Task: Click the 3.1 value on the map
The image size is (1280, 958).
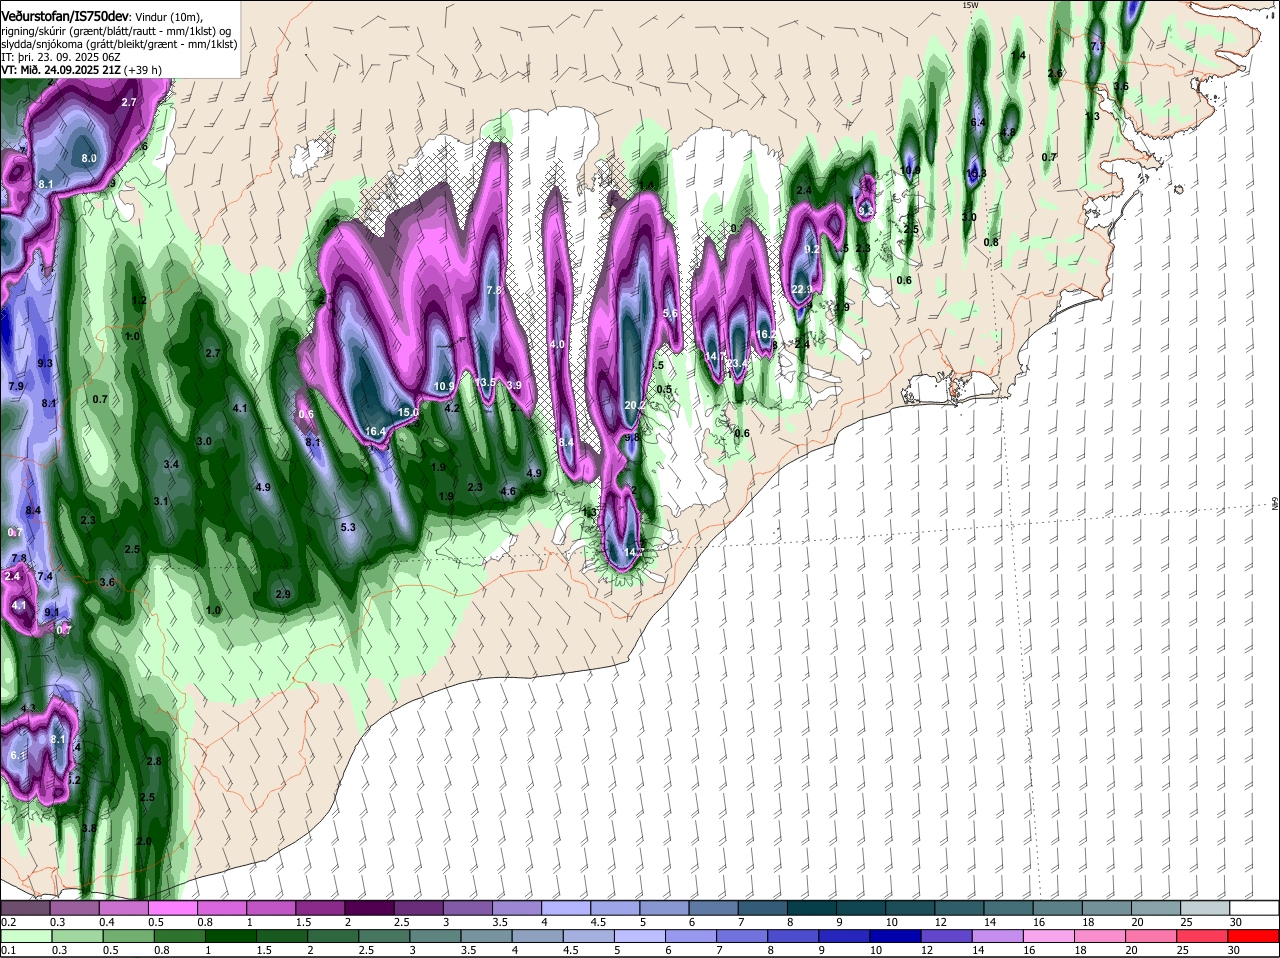Action: (161, 501)
